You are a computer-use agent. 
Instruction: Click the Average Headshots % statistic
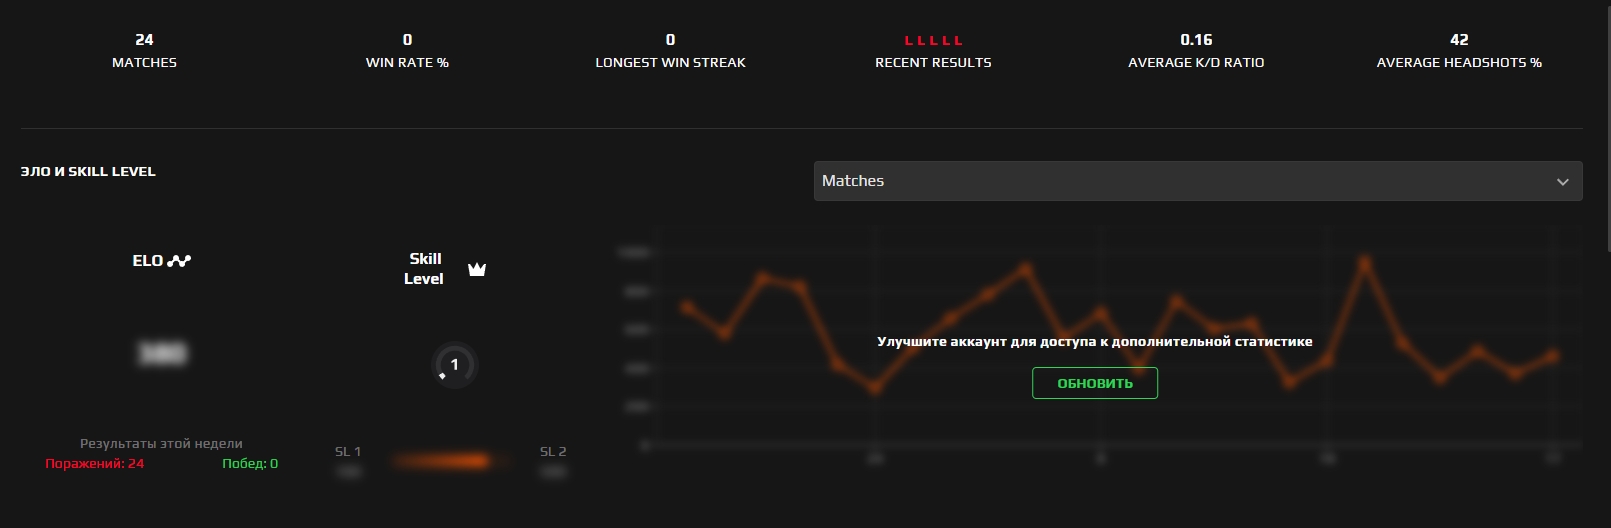point(1459,50)
